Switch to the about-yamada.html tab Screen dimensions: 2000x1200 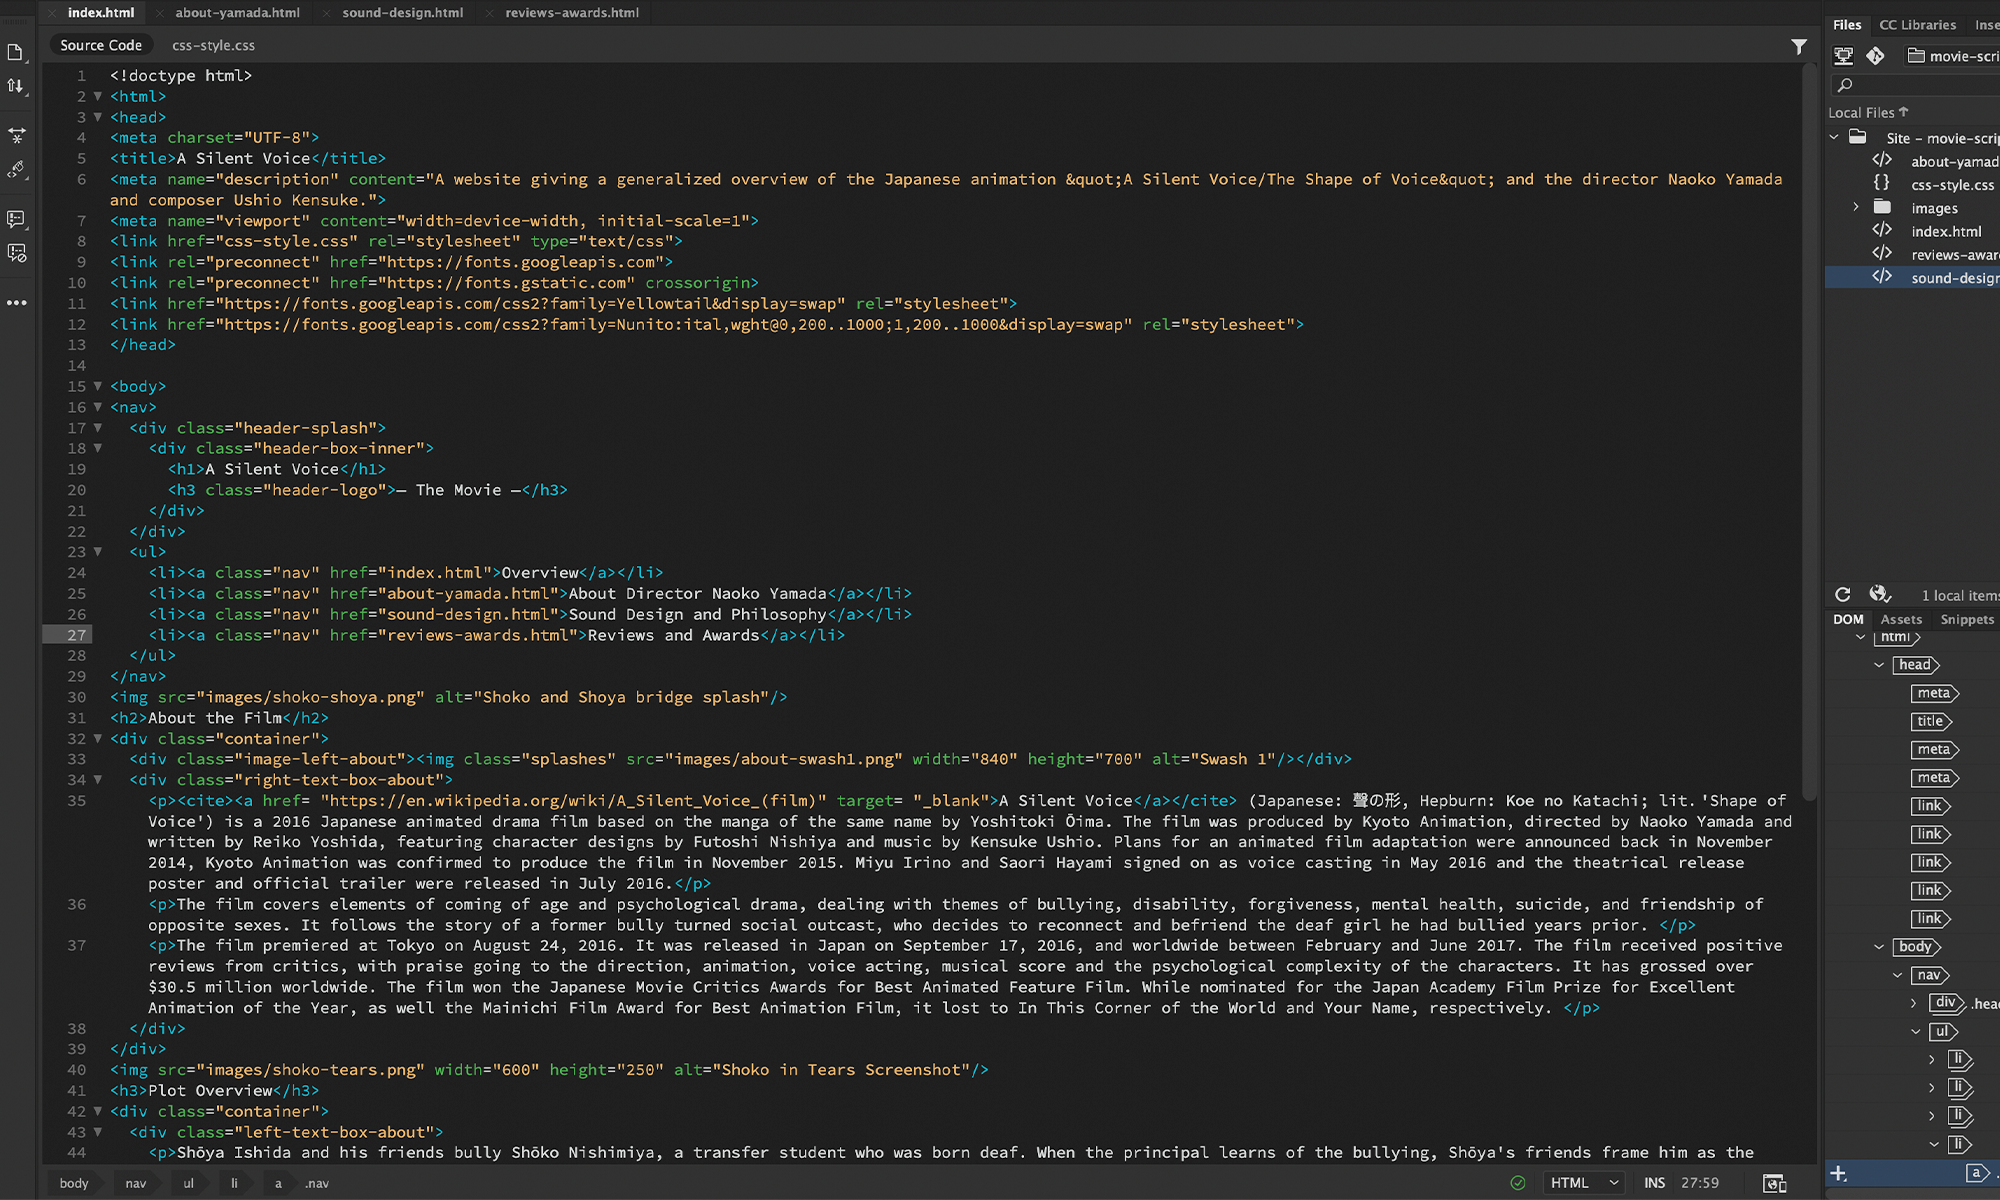click(237, 13)
